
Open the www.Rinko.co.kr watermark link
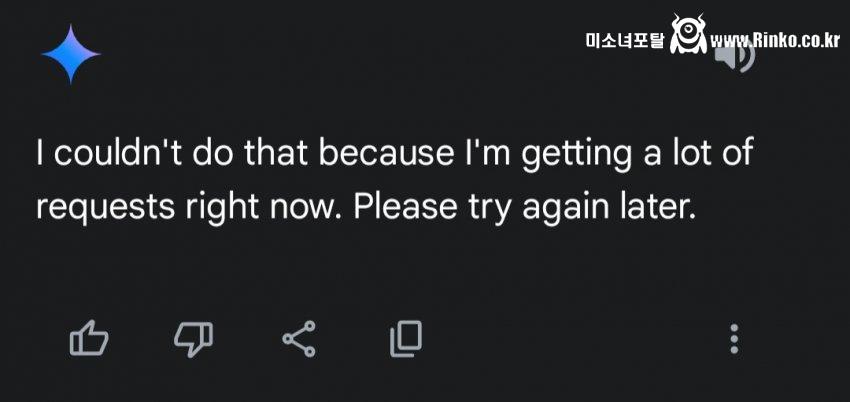[x=775, y=41]
